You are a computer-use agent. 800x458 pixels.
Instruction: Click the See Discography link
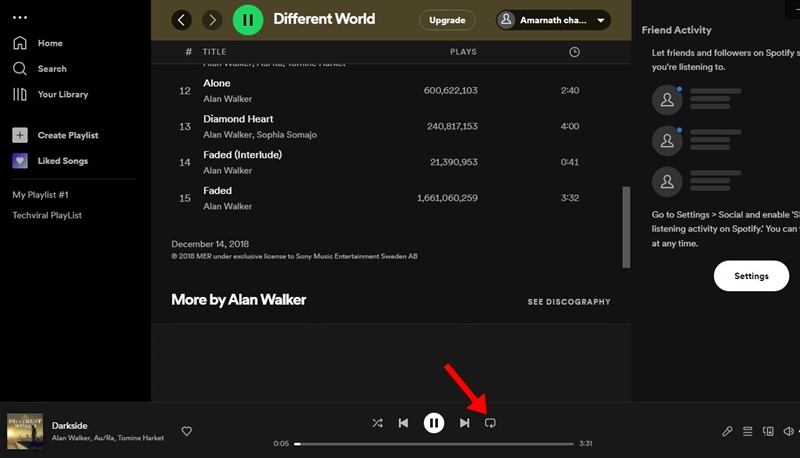(x=568, y=301)
